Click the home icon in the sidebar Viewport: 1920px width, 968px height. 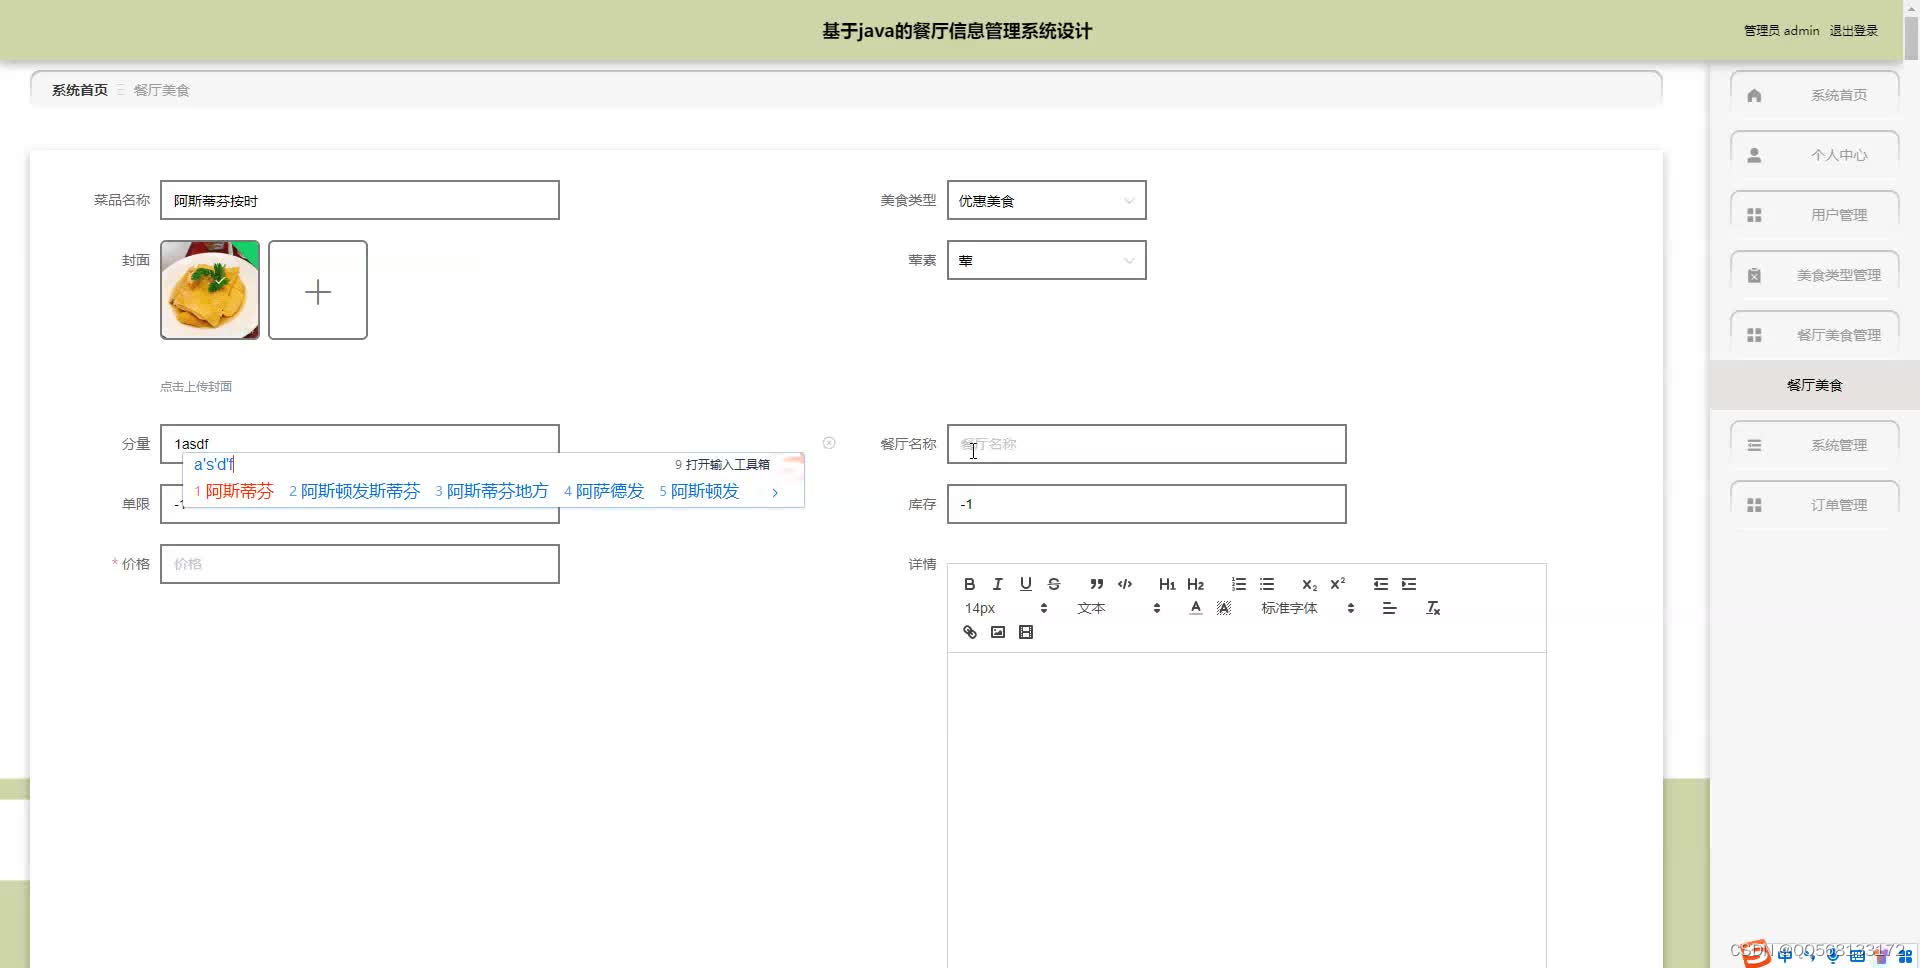click(x=1754, y=95)
